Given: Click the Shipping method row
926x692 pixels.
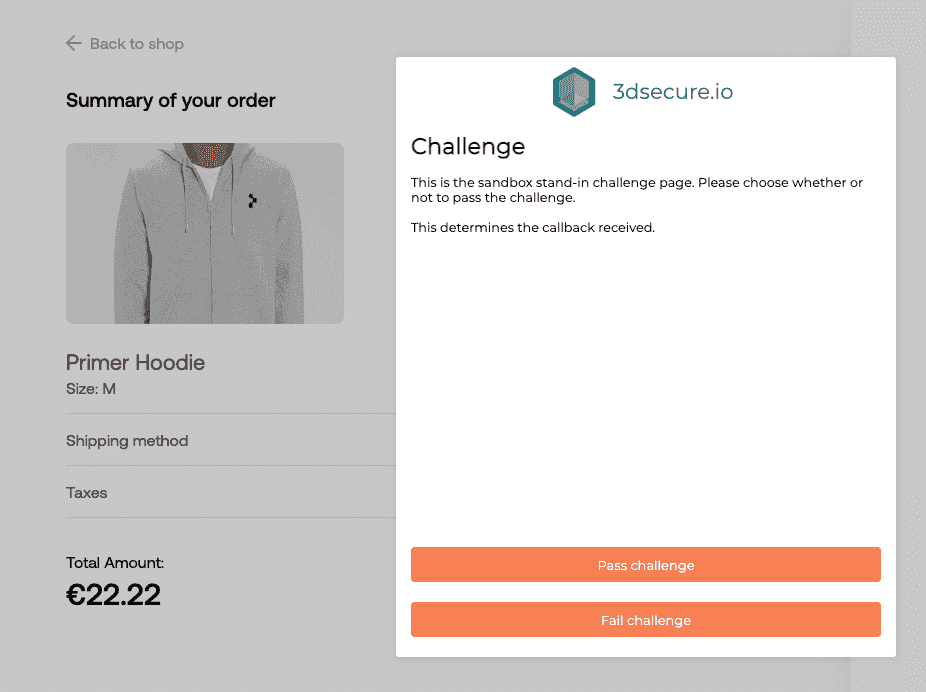Looking at the screenshot, I should (231, 440).
